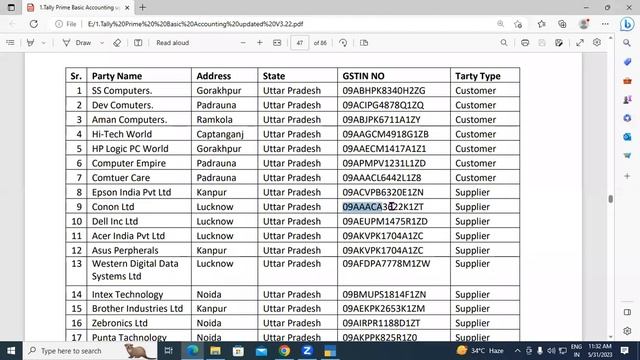Open Microsoft 365 icon in Edge sidebar
The image size is (640, 360).
[627, 118]
